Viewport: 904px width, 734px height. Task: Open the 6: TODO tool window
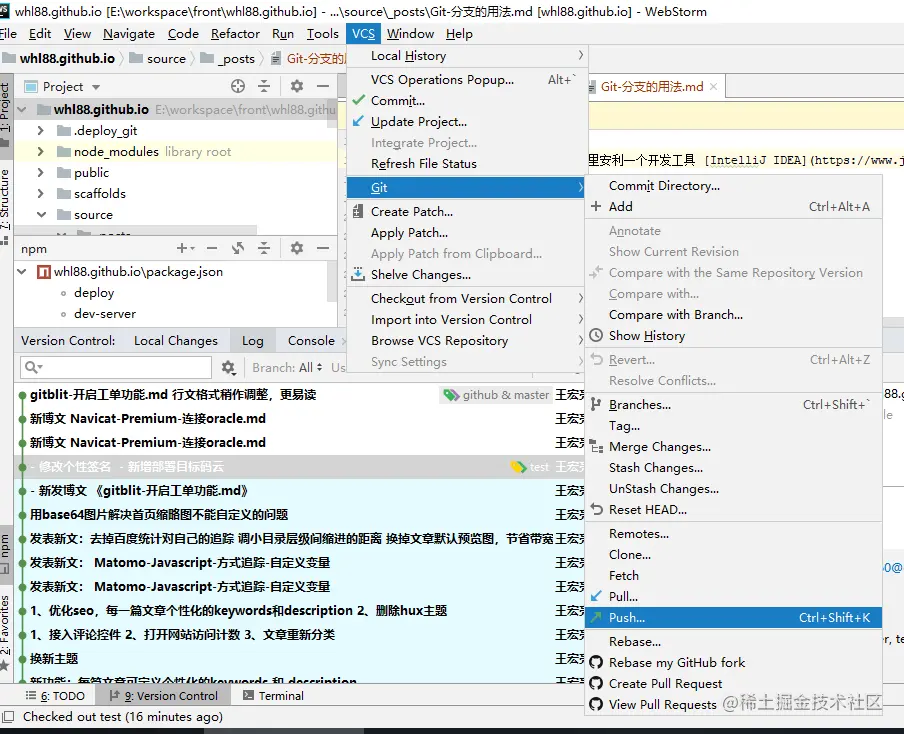pos(56,696)
